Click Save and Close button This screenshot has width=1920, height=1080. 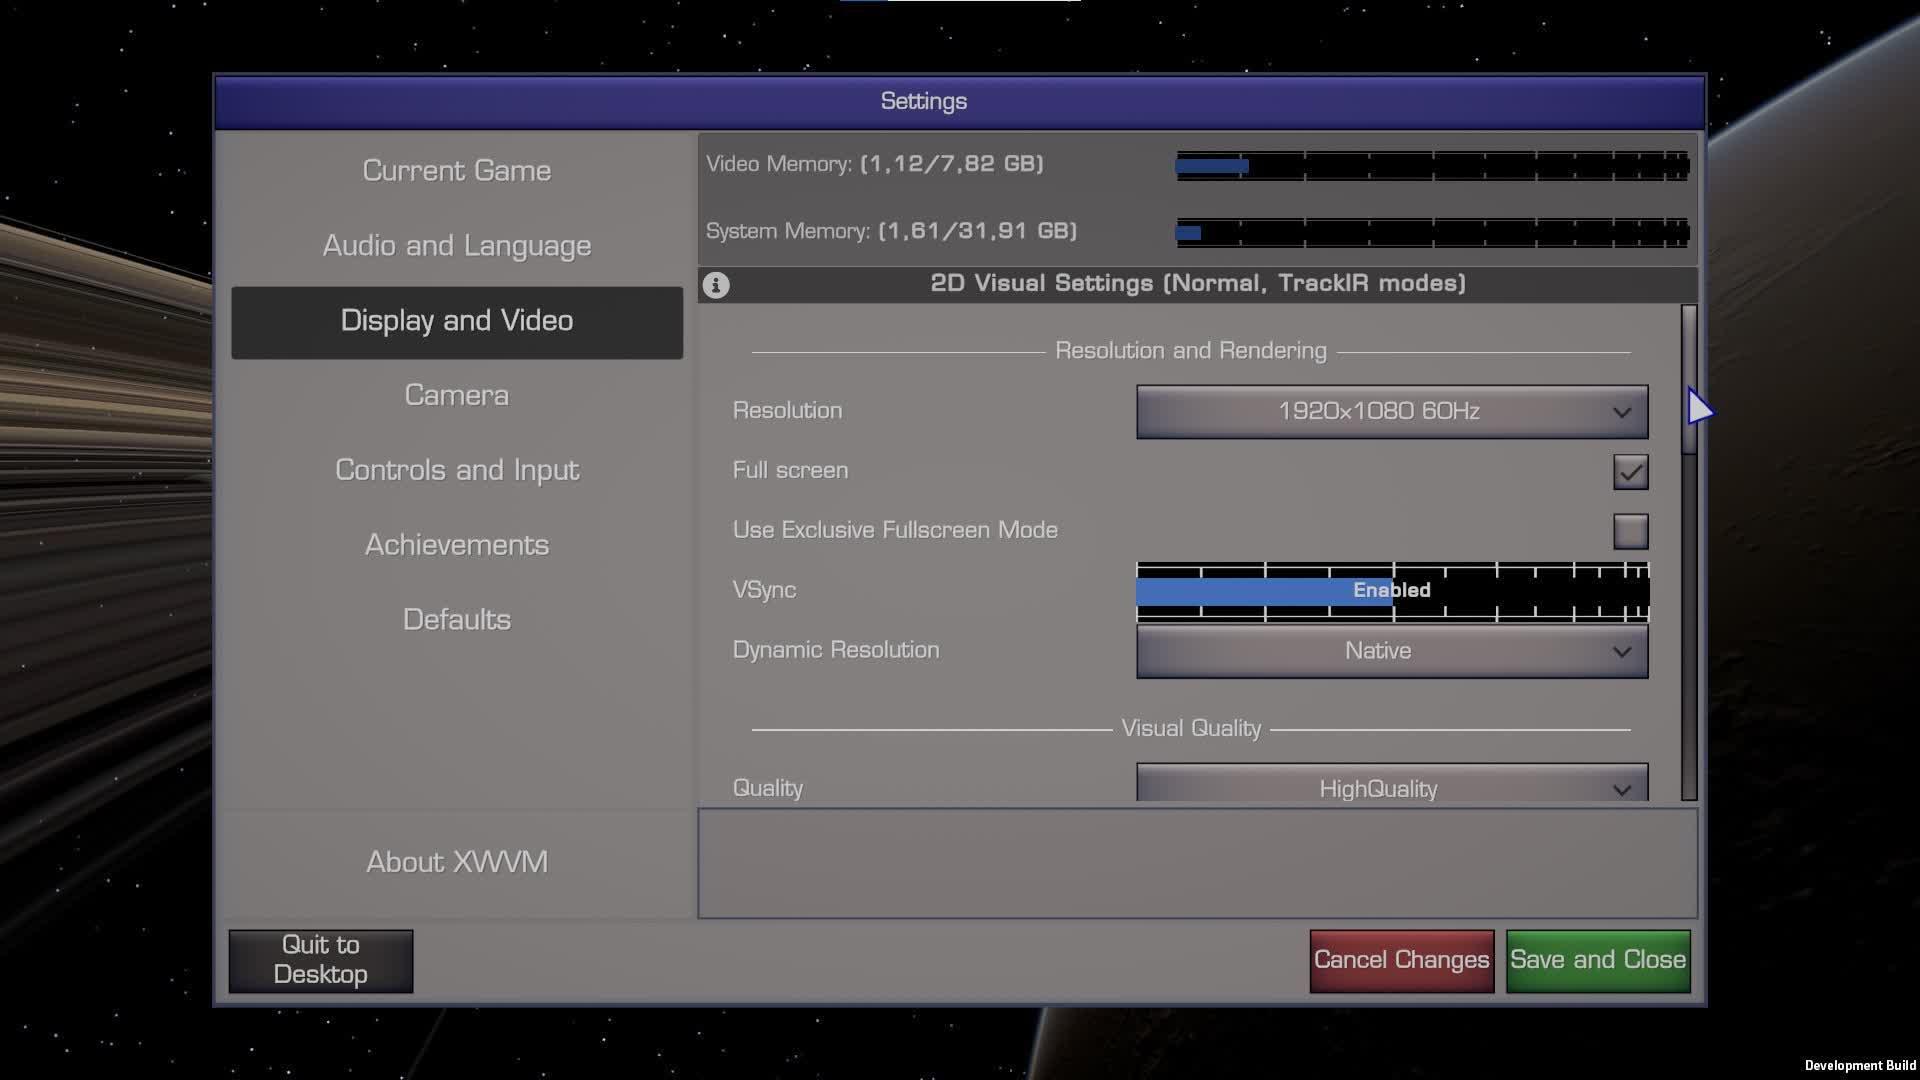point(1598,960)
